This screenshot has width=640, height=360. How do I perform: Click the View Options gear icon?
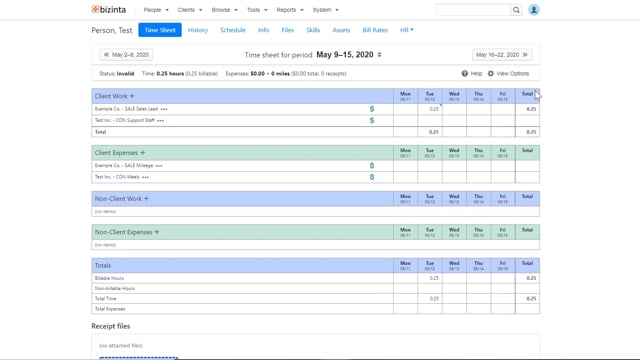[x=491, y=73]
